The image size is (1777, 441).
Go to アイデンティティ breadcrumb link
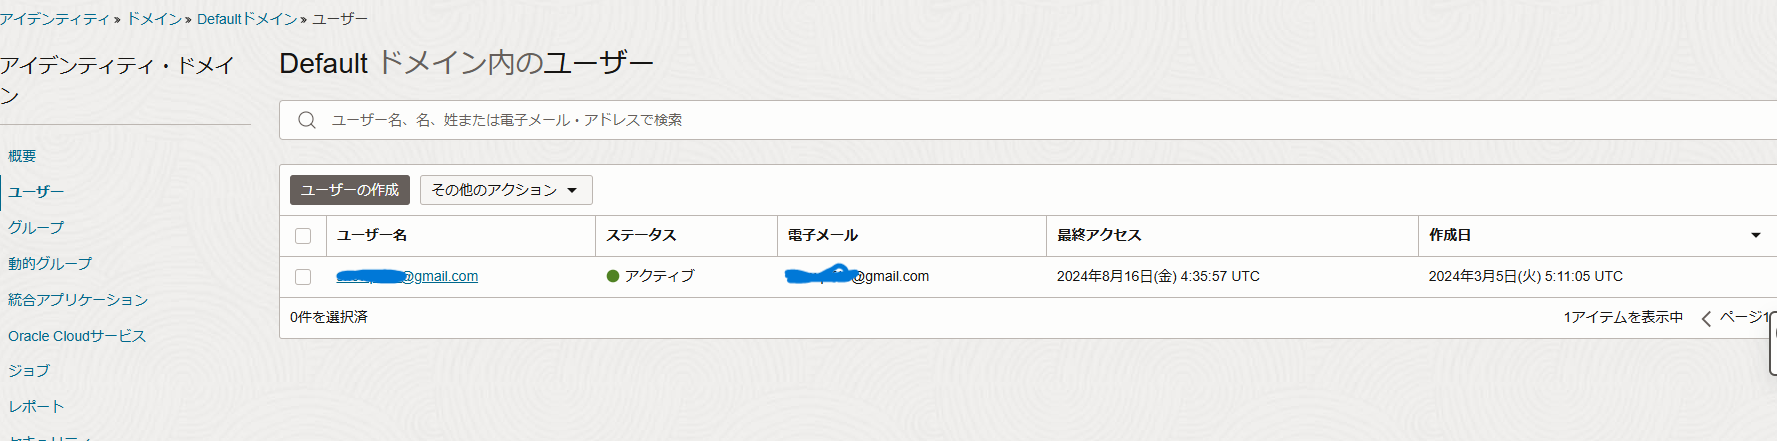54,19
